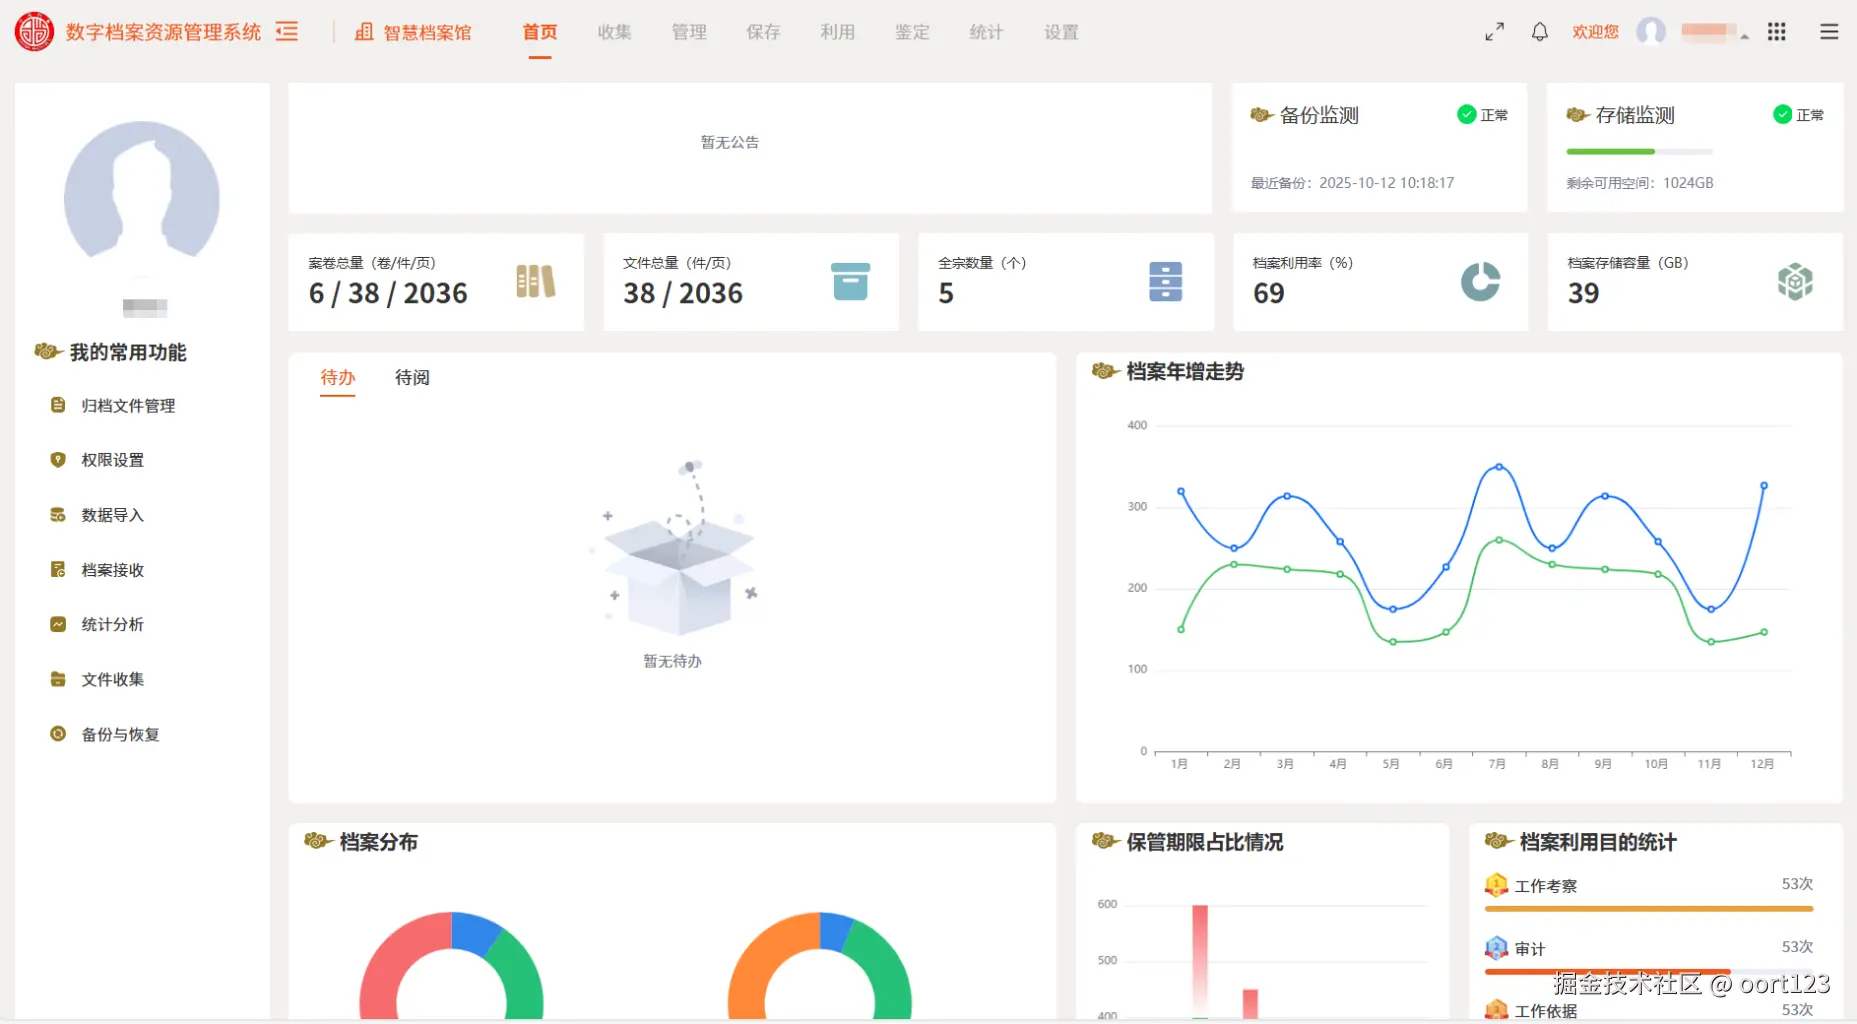Open notifications bell icon
Image resolution: width=1857 pixels, height=1024 pixels.
[x=1540, y=32]
